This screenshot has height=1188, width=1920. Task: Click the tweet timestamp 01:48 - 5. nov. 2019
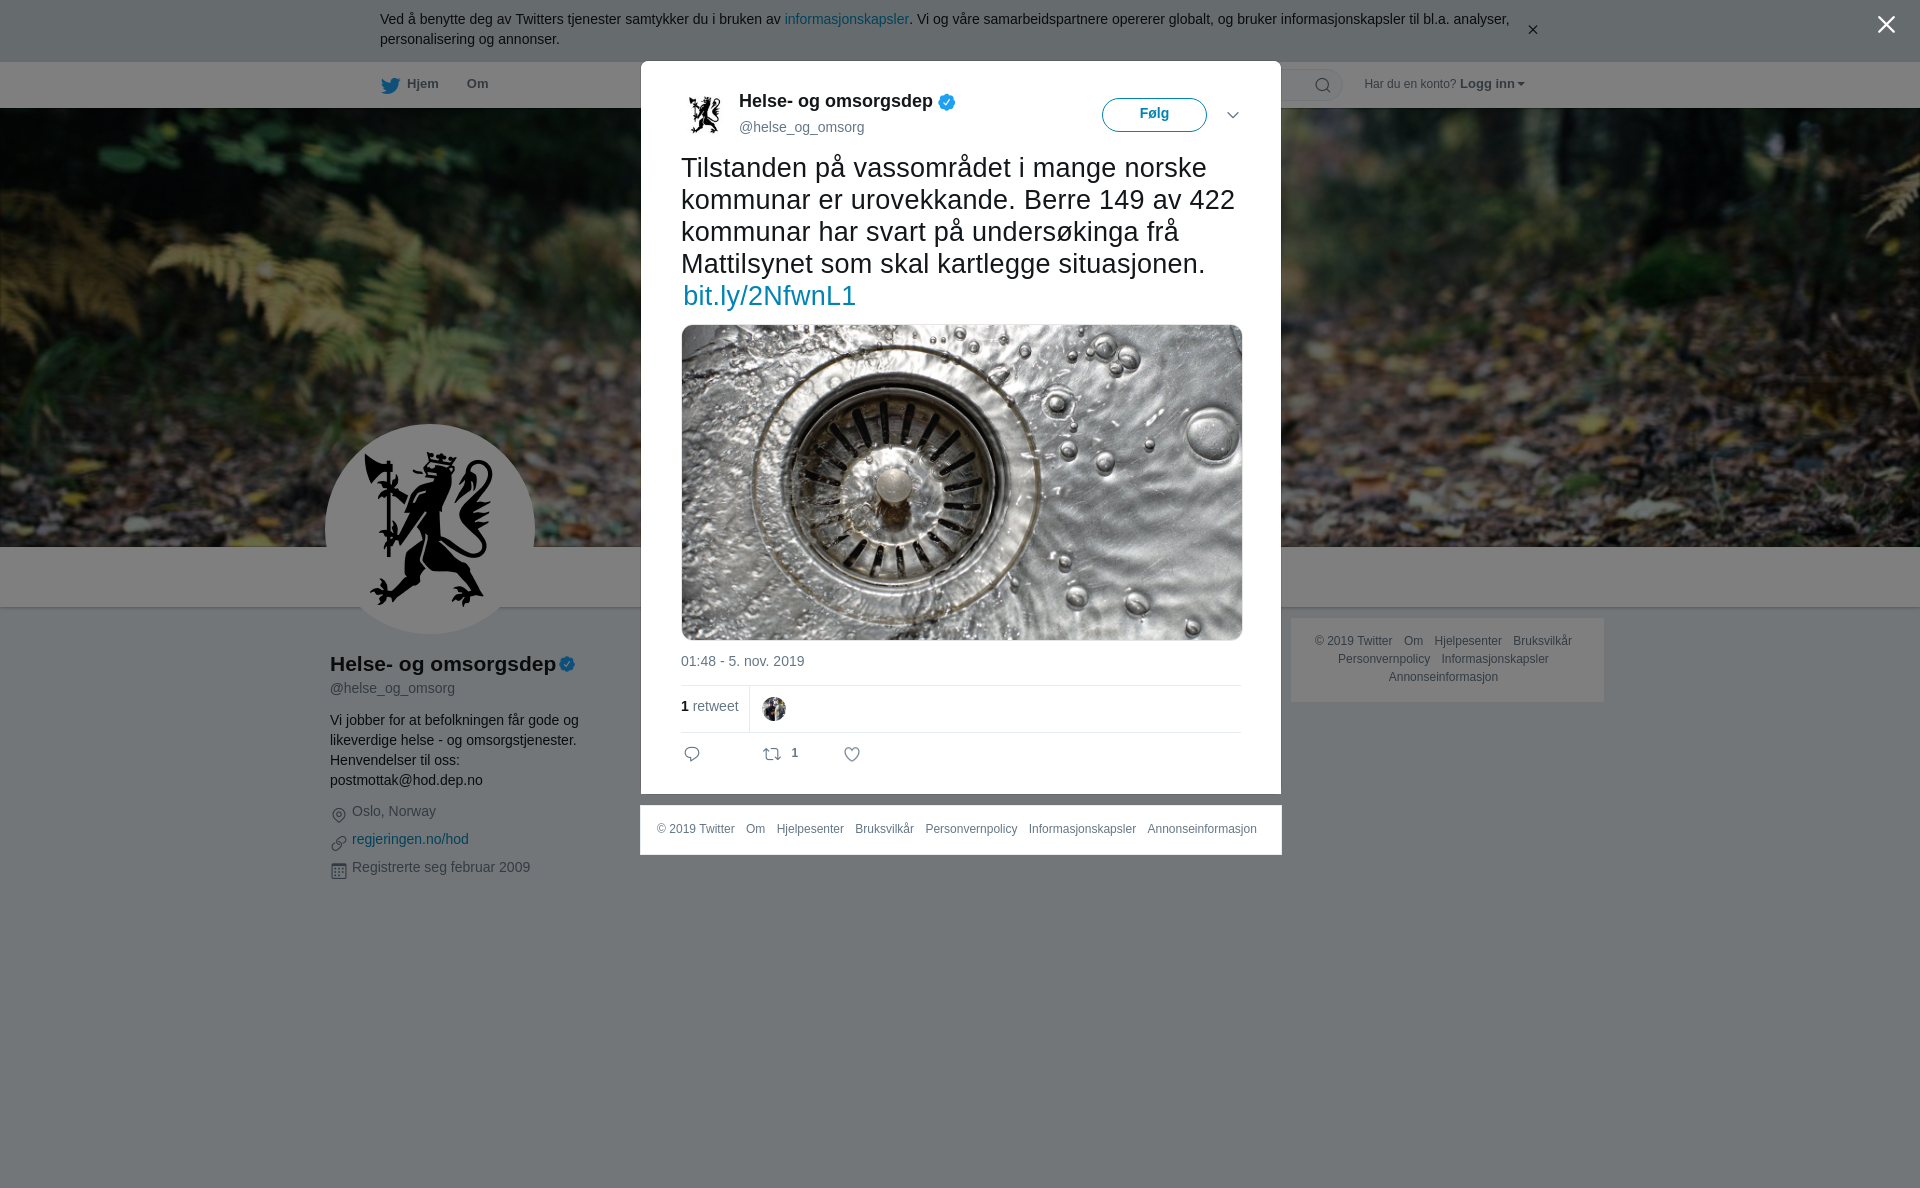[x=742, y=661]
